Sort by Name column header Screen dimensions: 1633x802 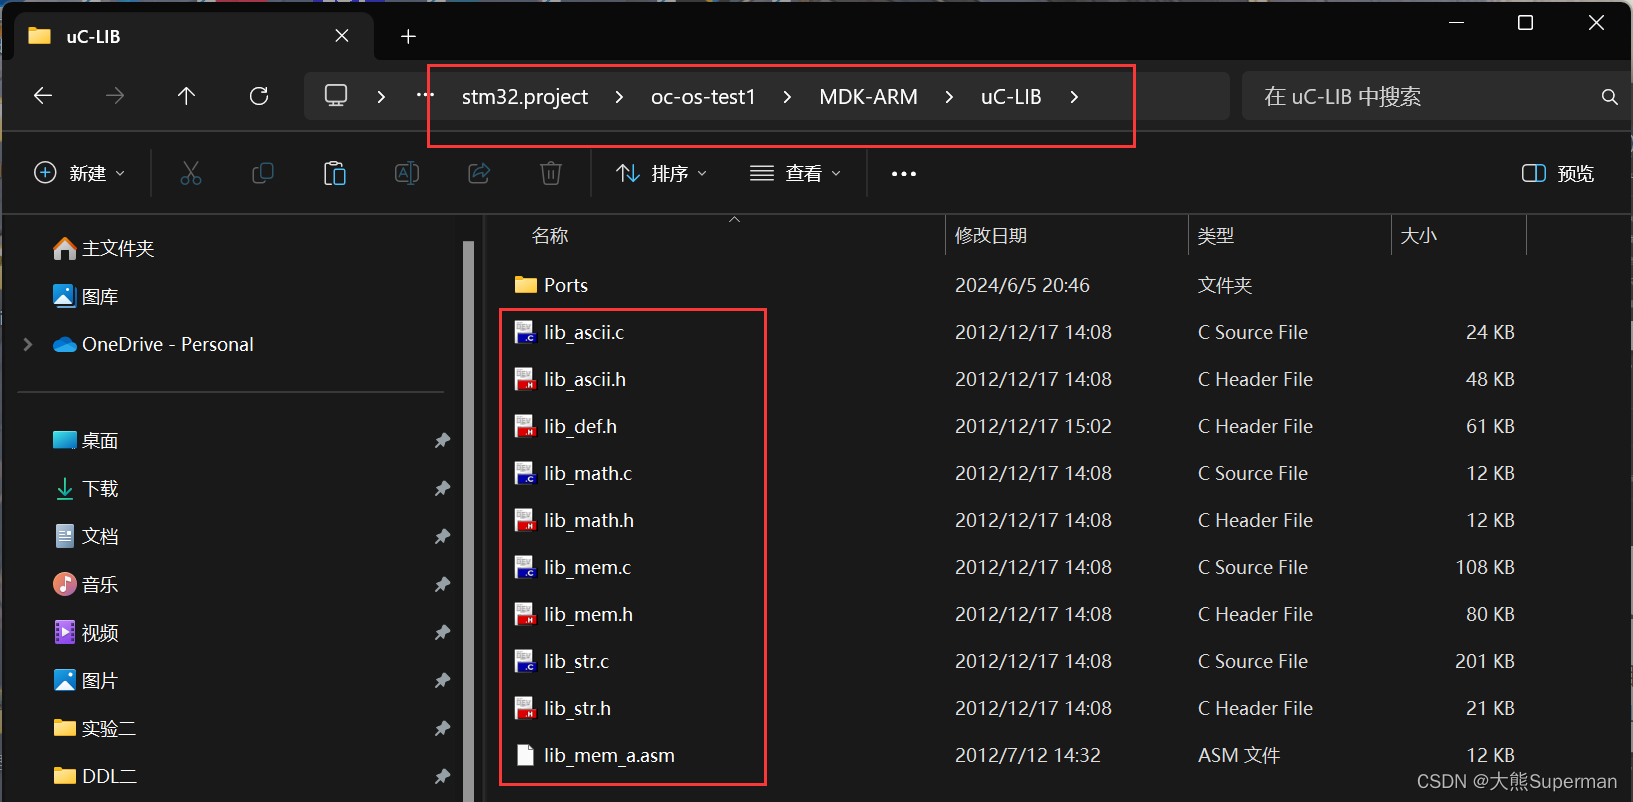click(x=550, y=236)
